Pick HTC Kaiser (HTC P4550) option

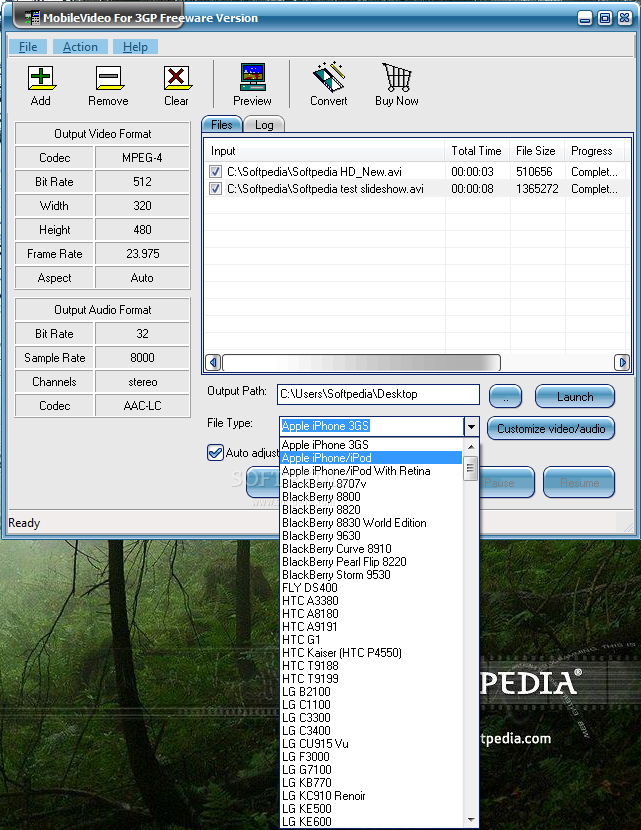[371, 652]
